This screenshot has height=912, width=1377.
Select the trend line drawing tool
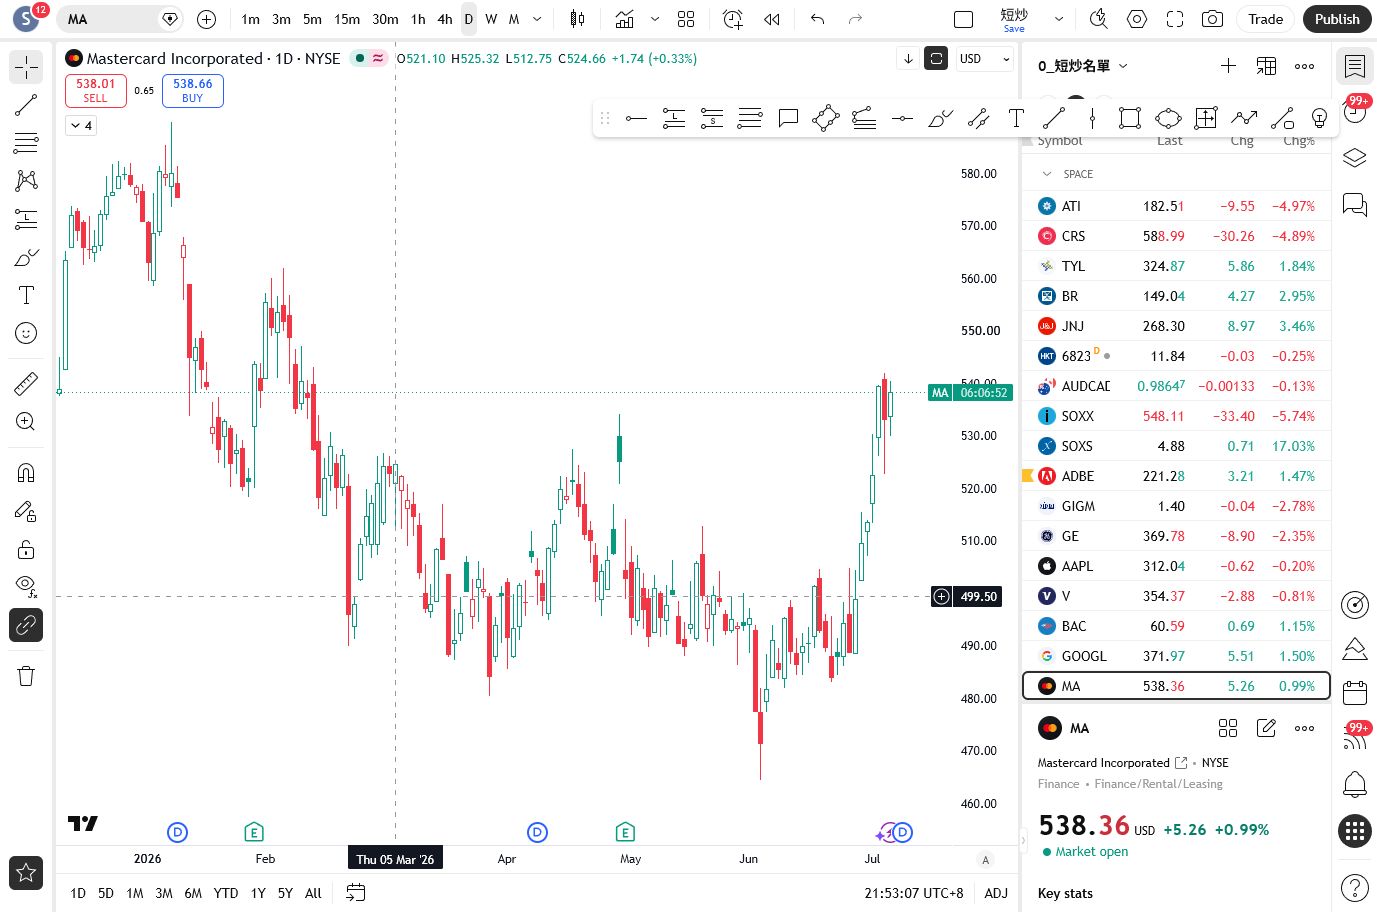[x=26, y=105]
